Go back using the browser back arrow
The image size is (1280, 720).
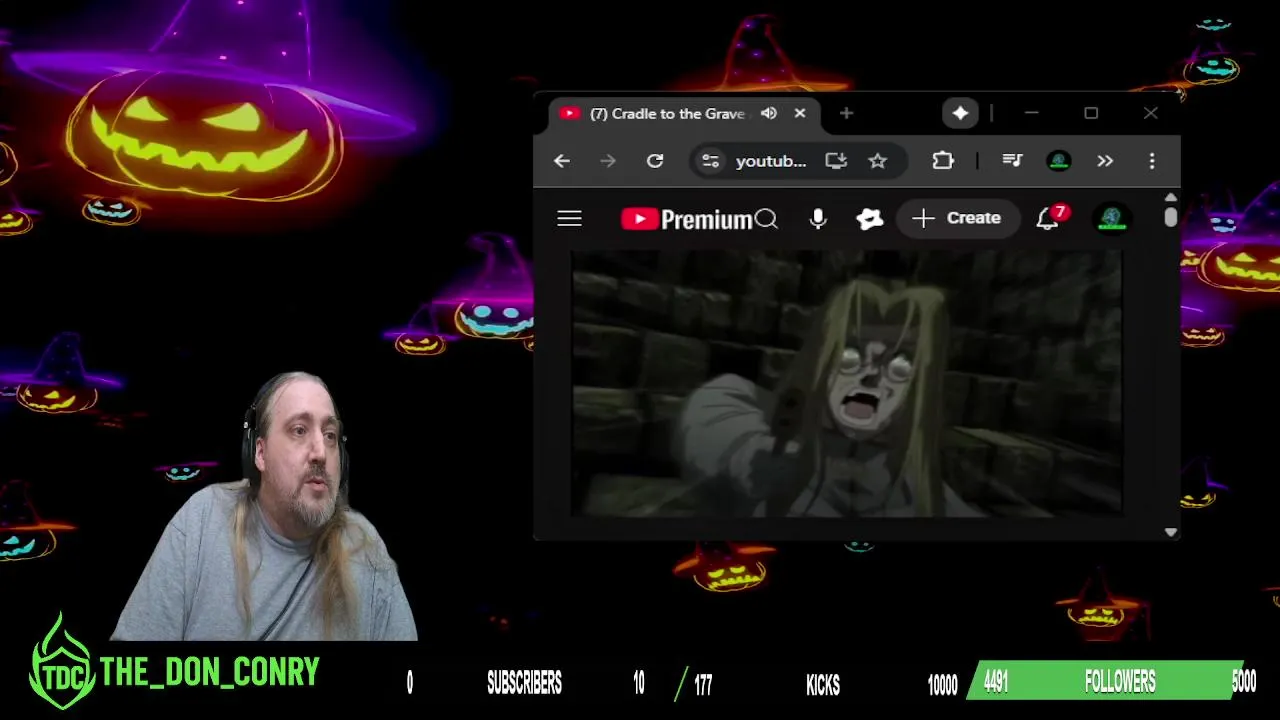click(x=562, y=161)
